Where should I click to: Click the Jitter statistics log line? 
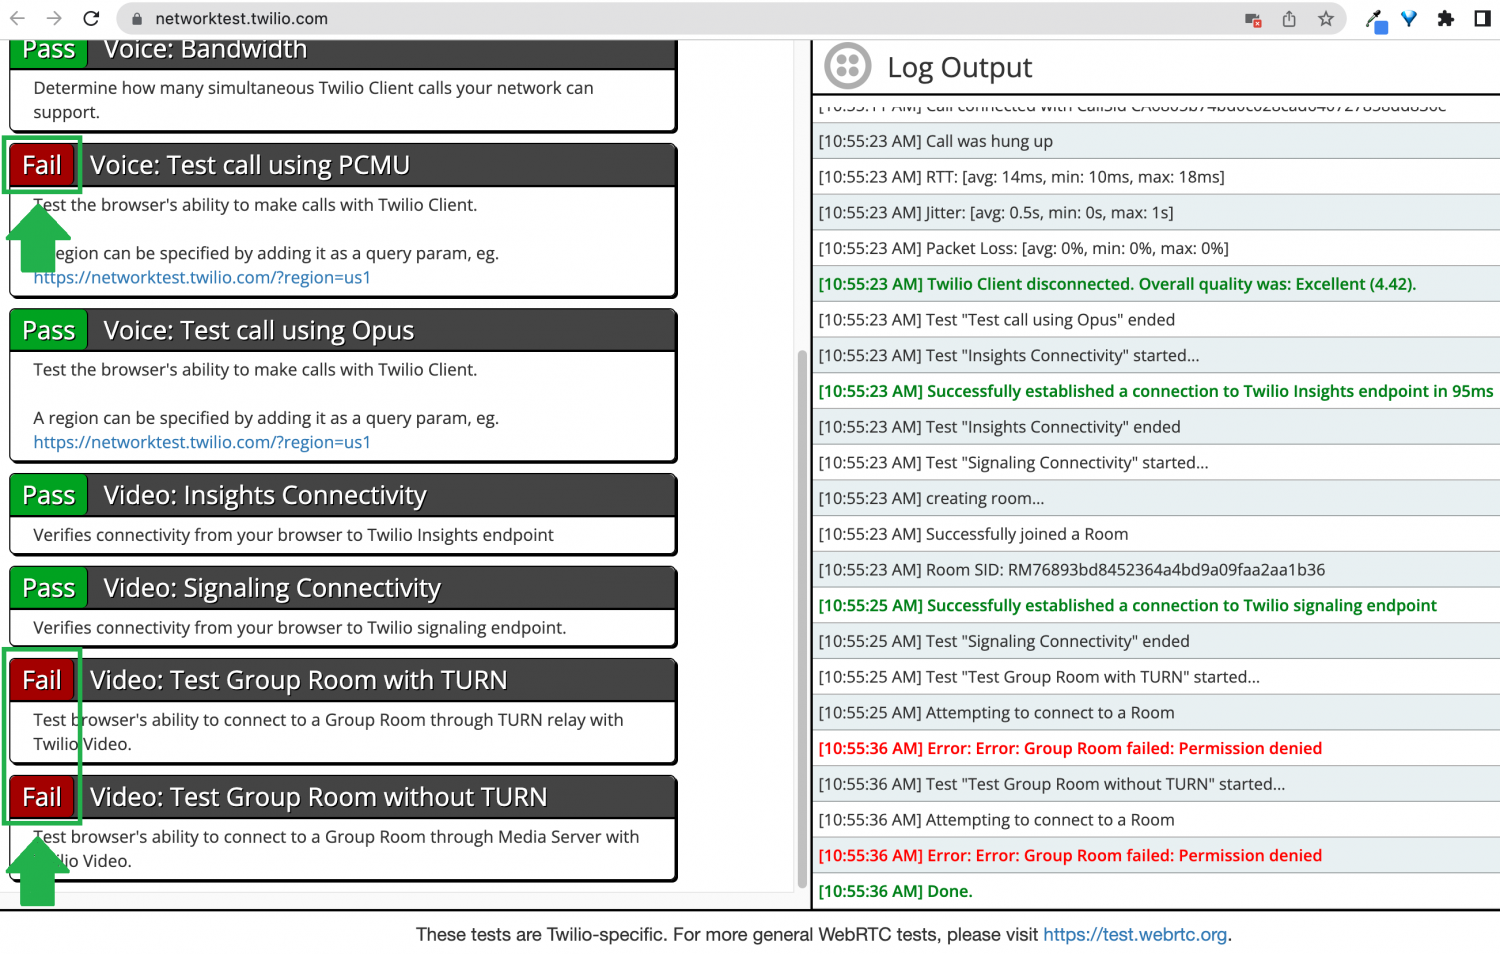(x=1156, y=213)
